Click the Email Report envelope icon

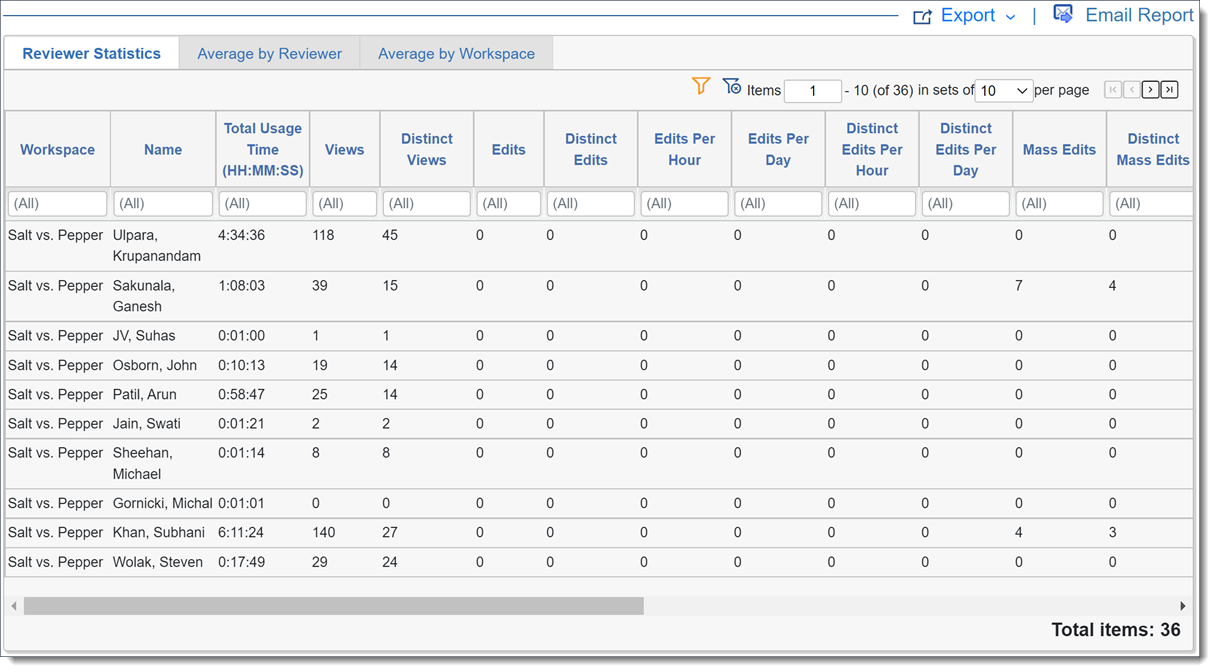point(1063,14)
